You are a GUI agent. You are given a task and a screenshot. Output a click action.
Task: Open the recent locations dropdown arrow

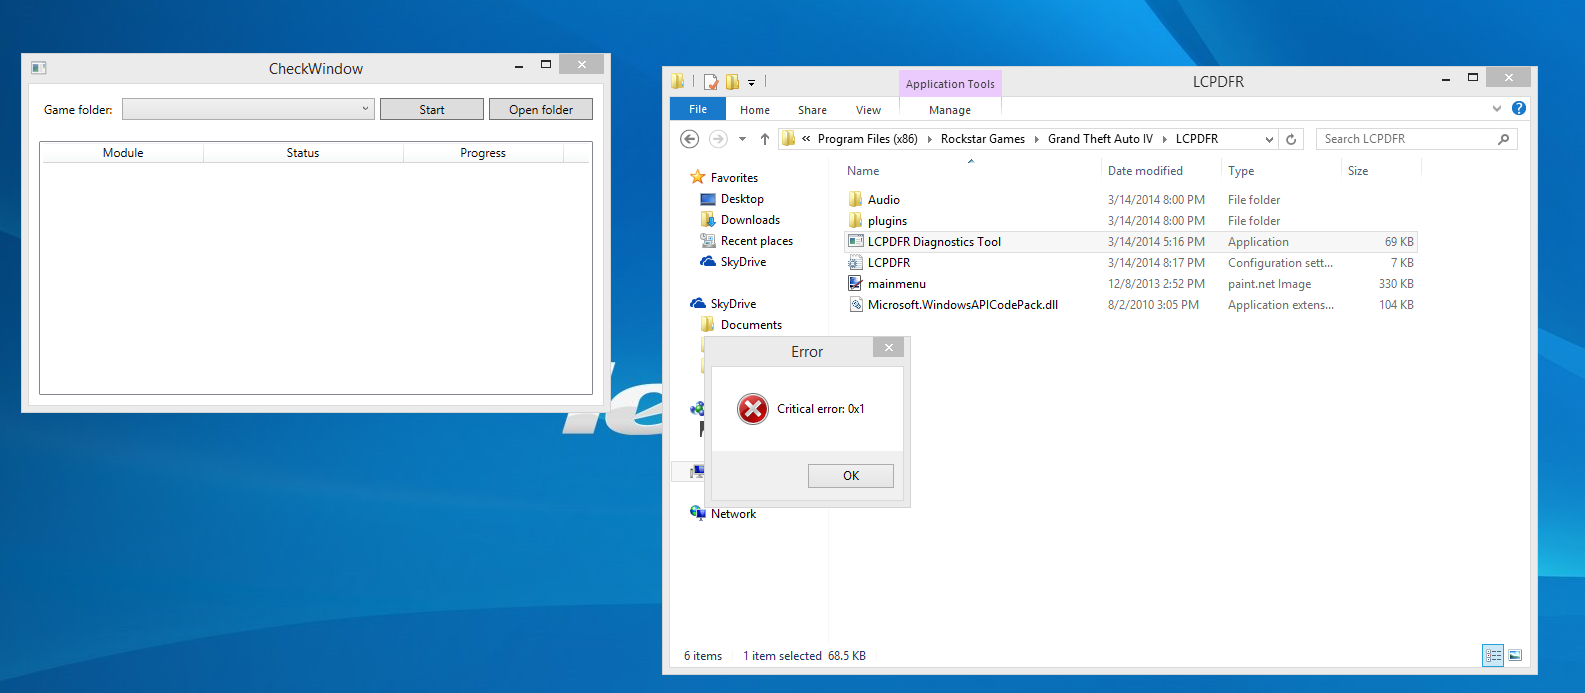[742, 139]
